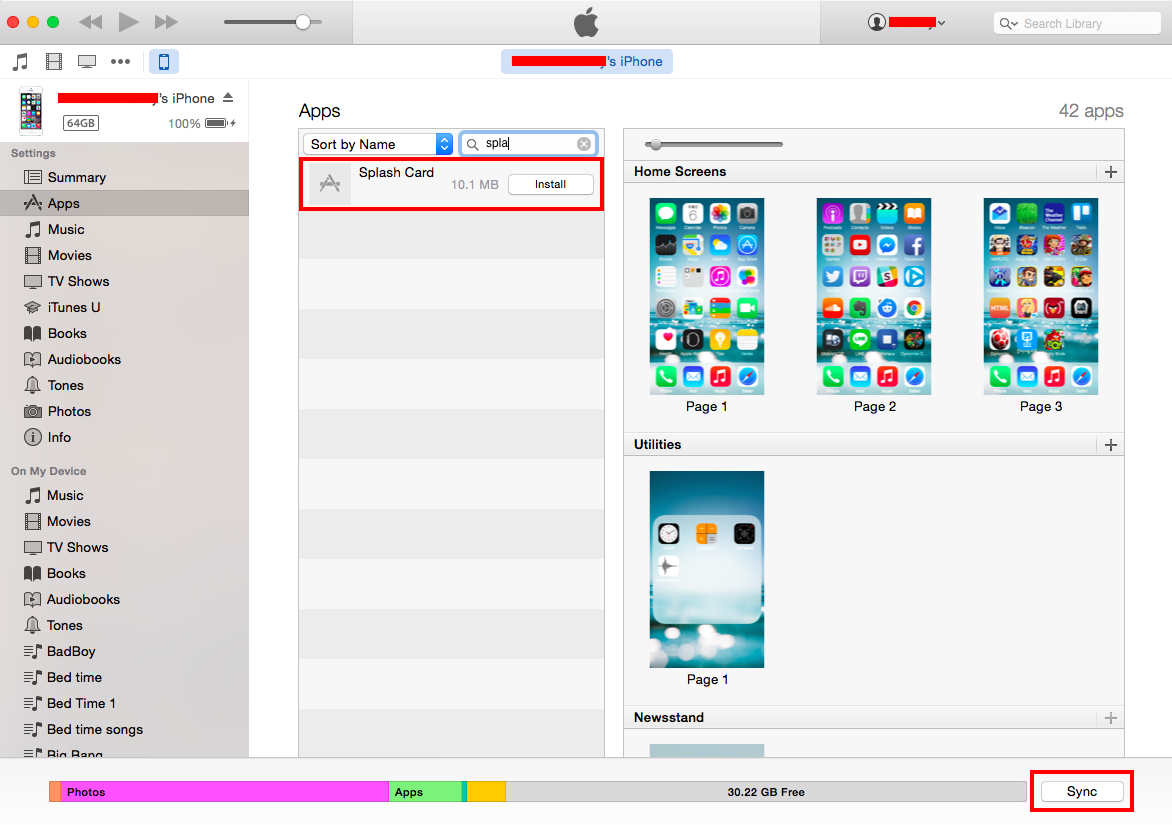Clear the apps search text
1172x825 pixels.
(584, 143)
